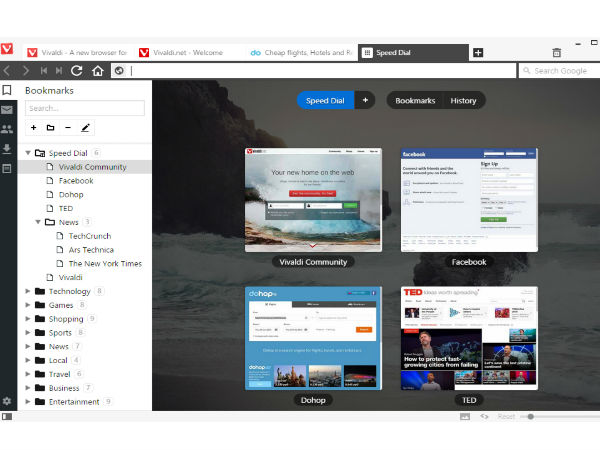This screenshot has width=600, height=450.
Task: Expand the Business folder
Action: point(28,388)
